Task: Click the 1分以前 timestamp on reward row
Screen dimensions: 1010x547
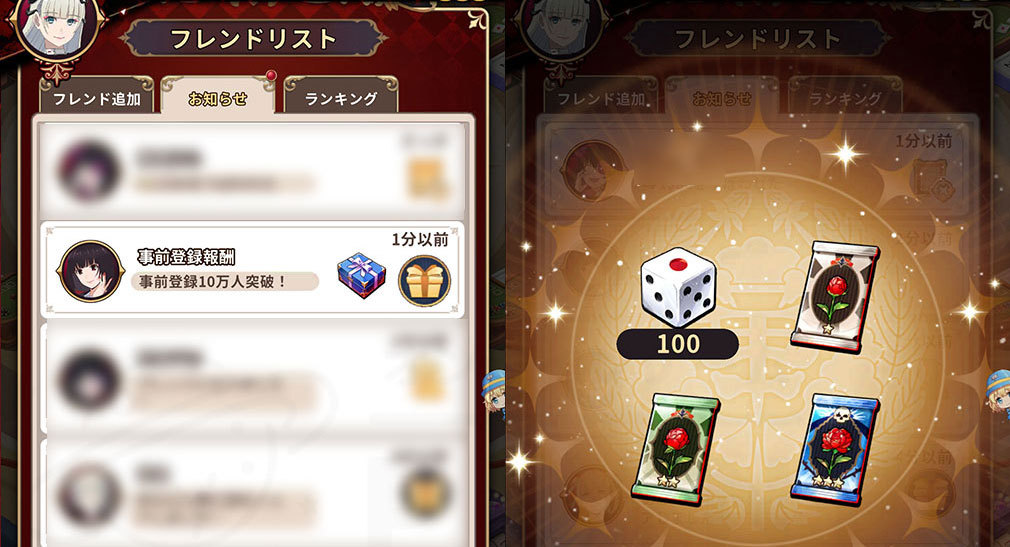Action: [420, 240]
